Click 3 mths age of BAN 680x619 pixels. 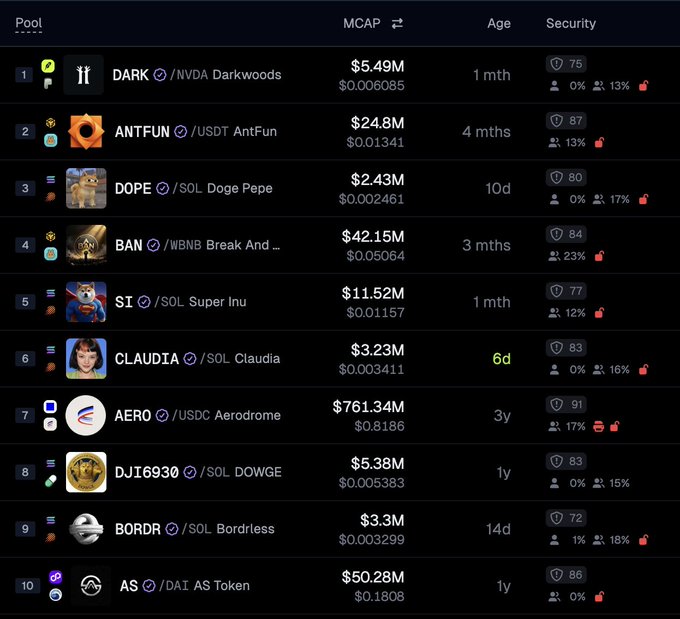(486, 246)
